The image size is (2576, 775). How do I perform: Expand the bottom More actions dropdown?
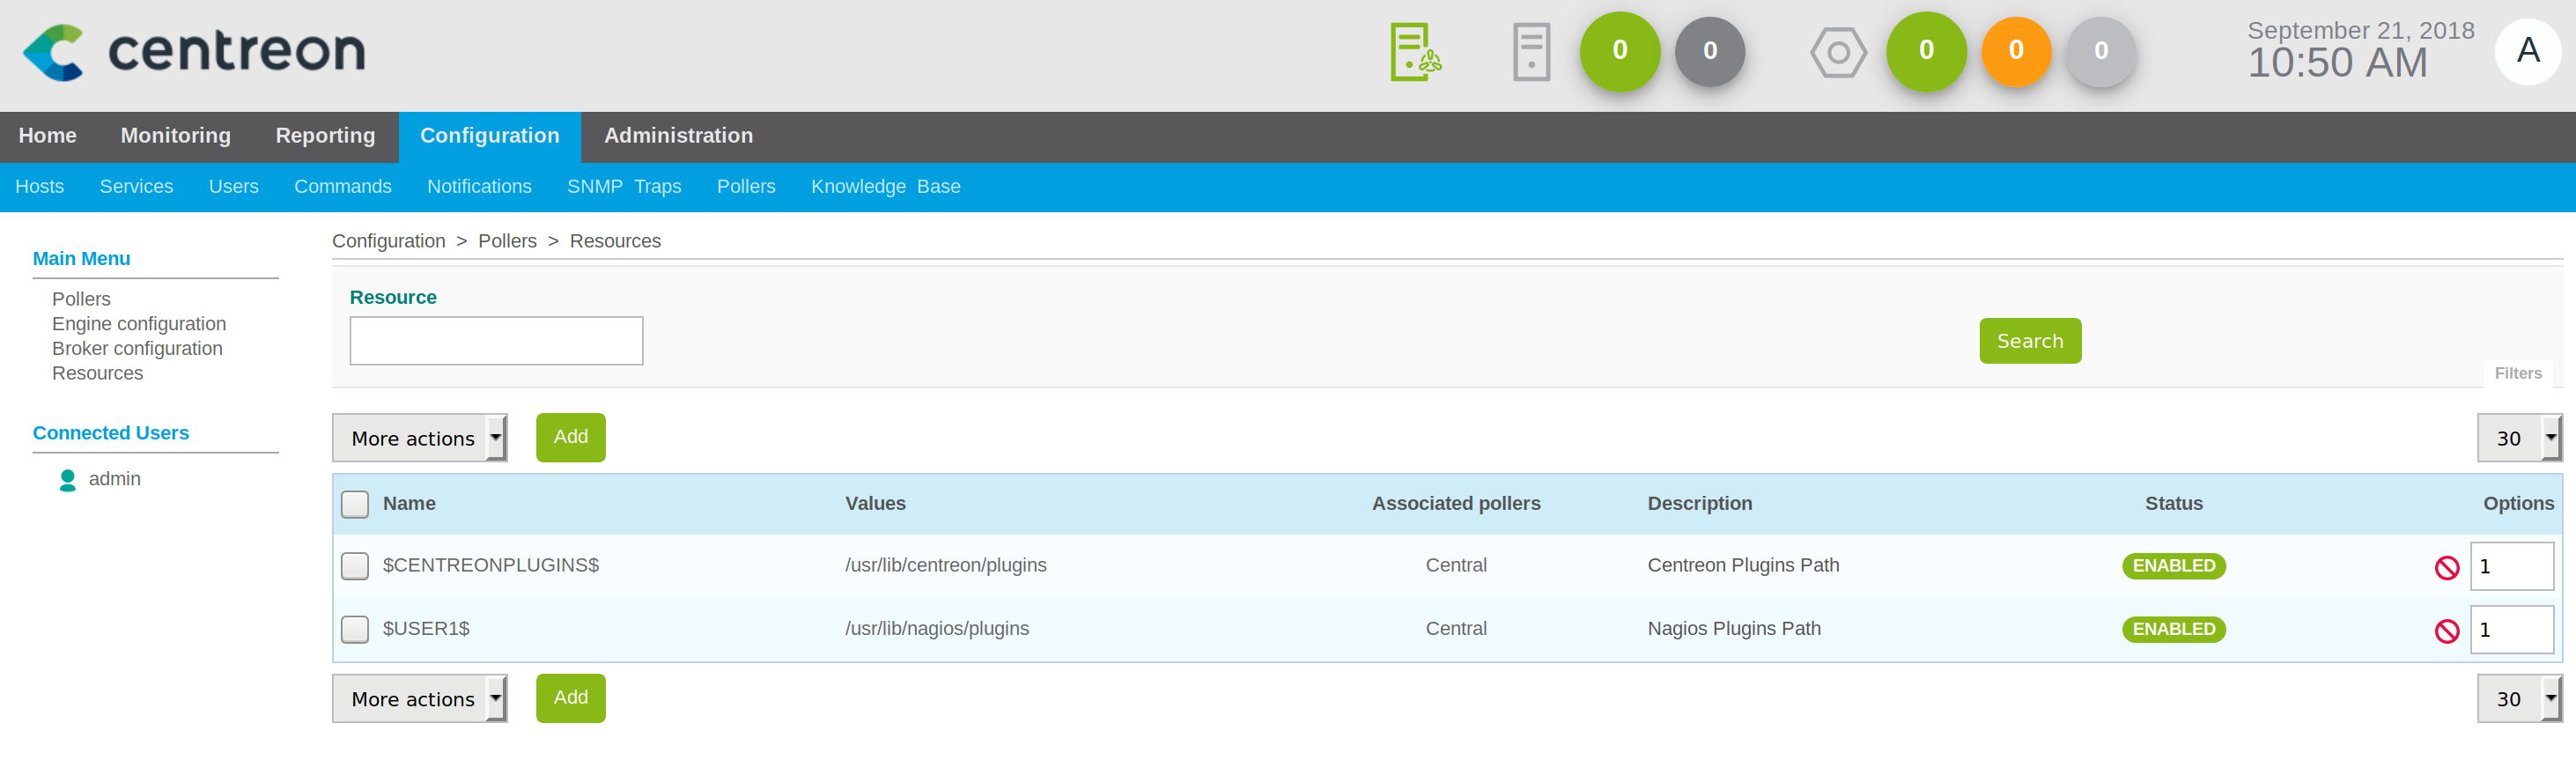[419, 699]
